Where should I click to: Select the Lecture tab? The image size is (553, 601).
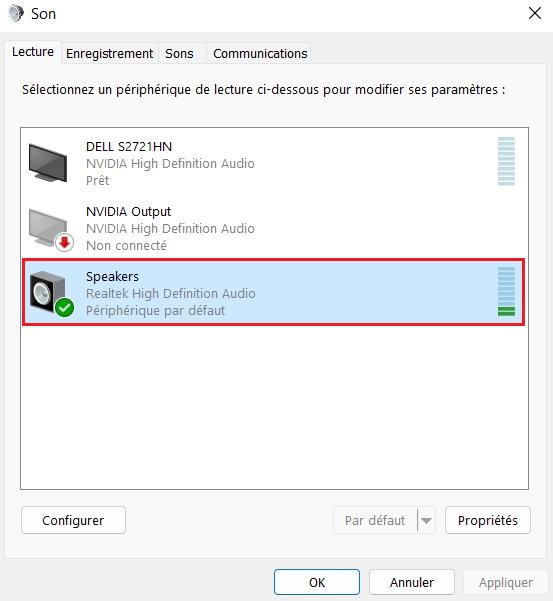pos(33,52)
